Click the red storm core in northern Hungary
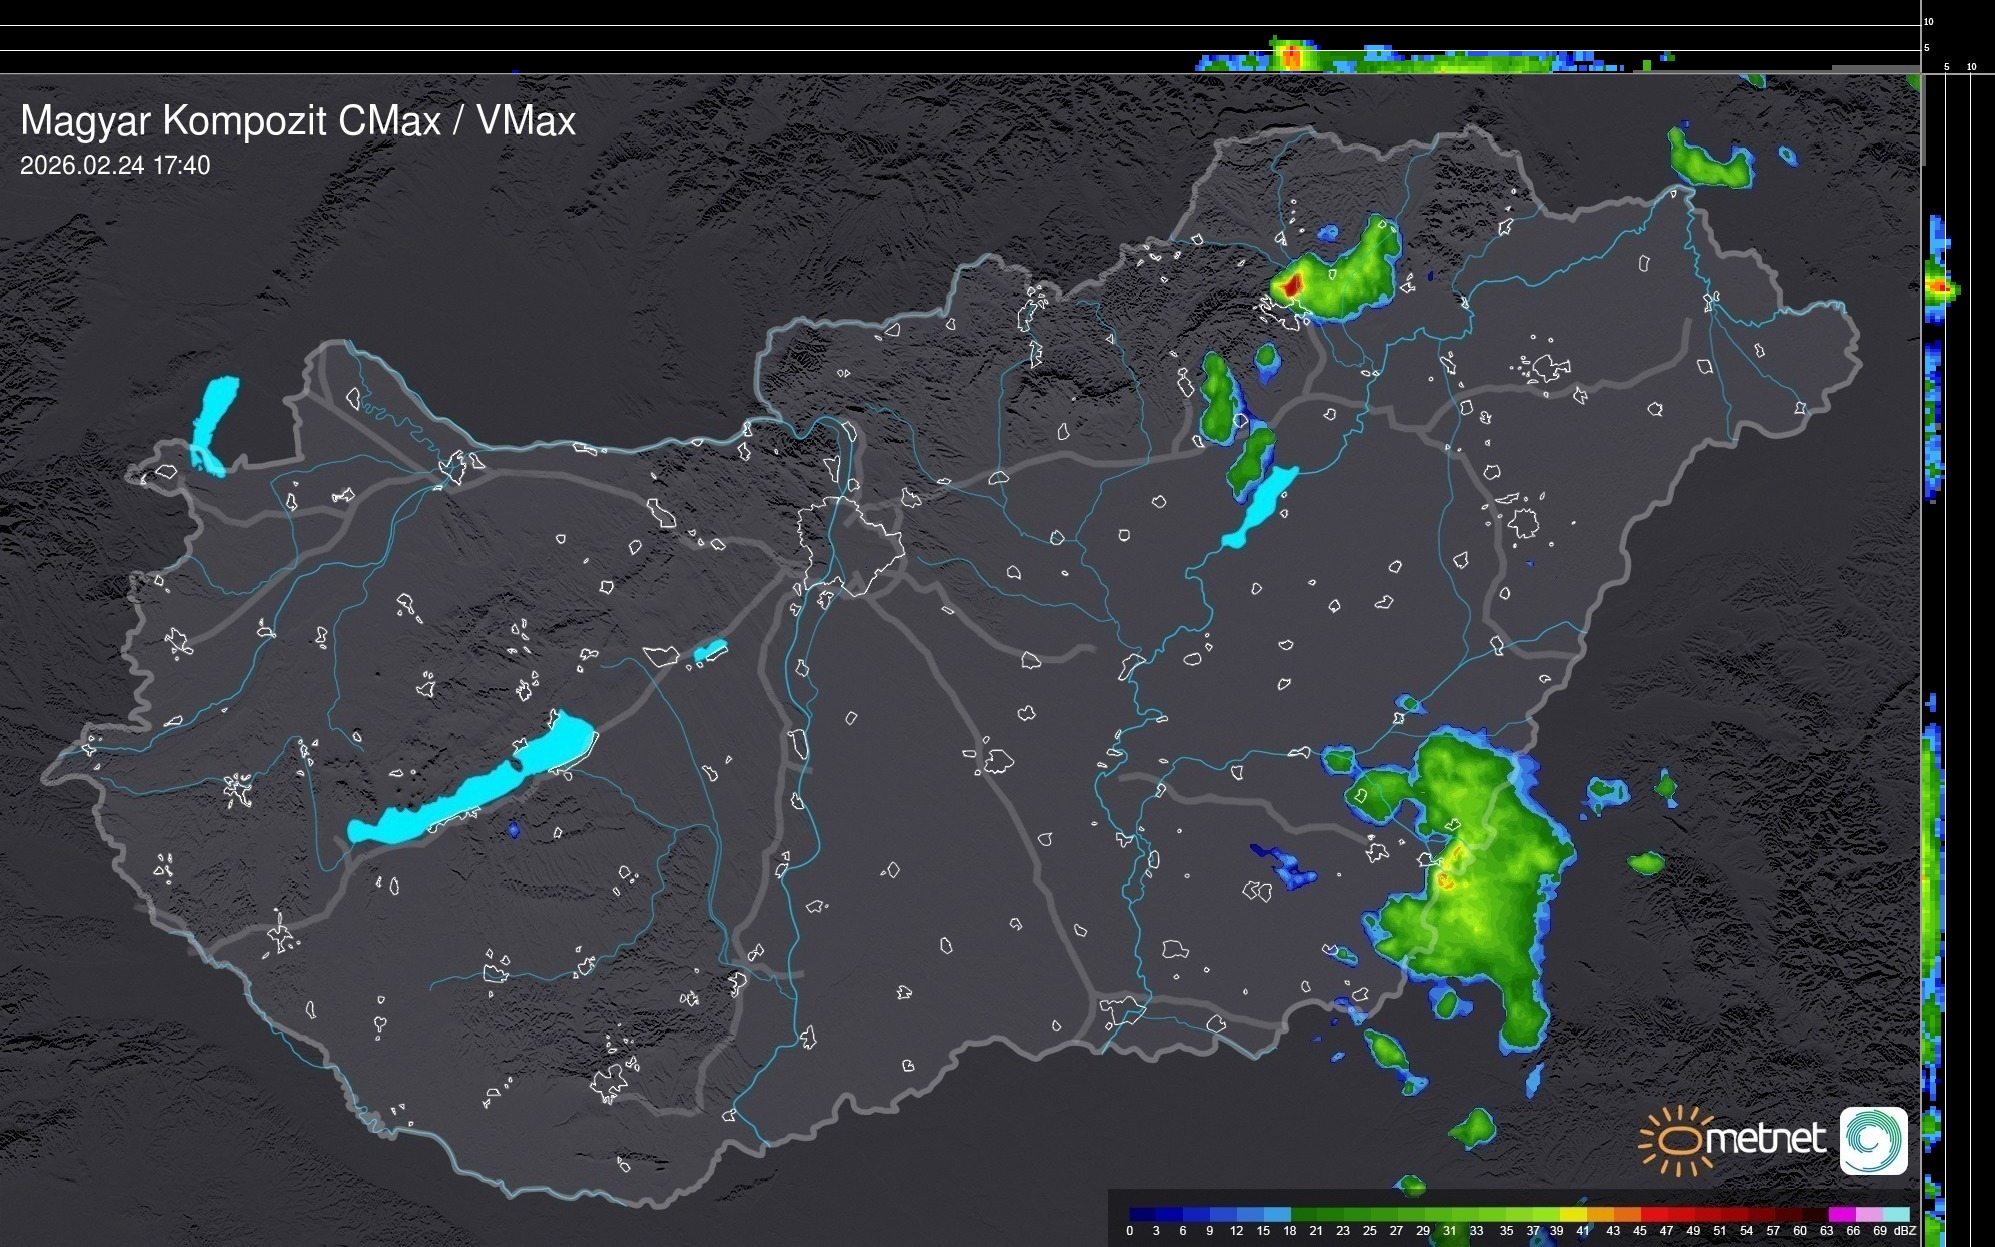This screenshot has height=1247, width=1995. coord(1291,284)
